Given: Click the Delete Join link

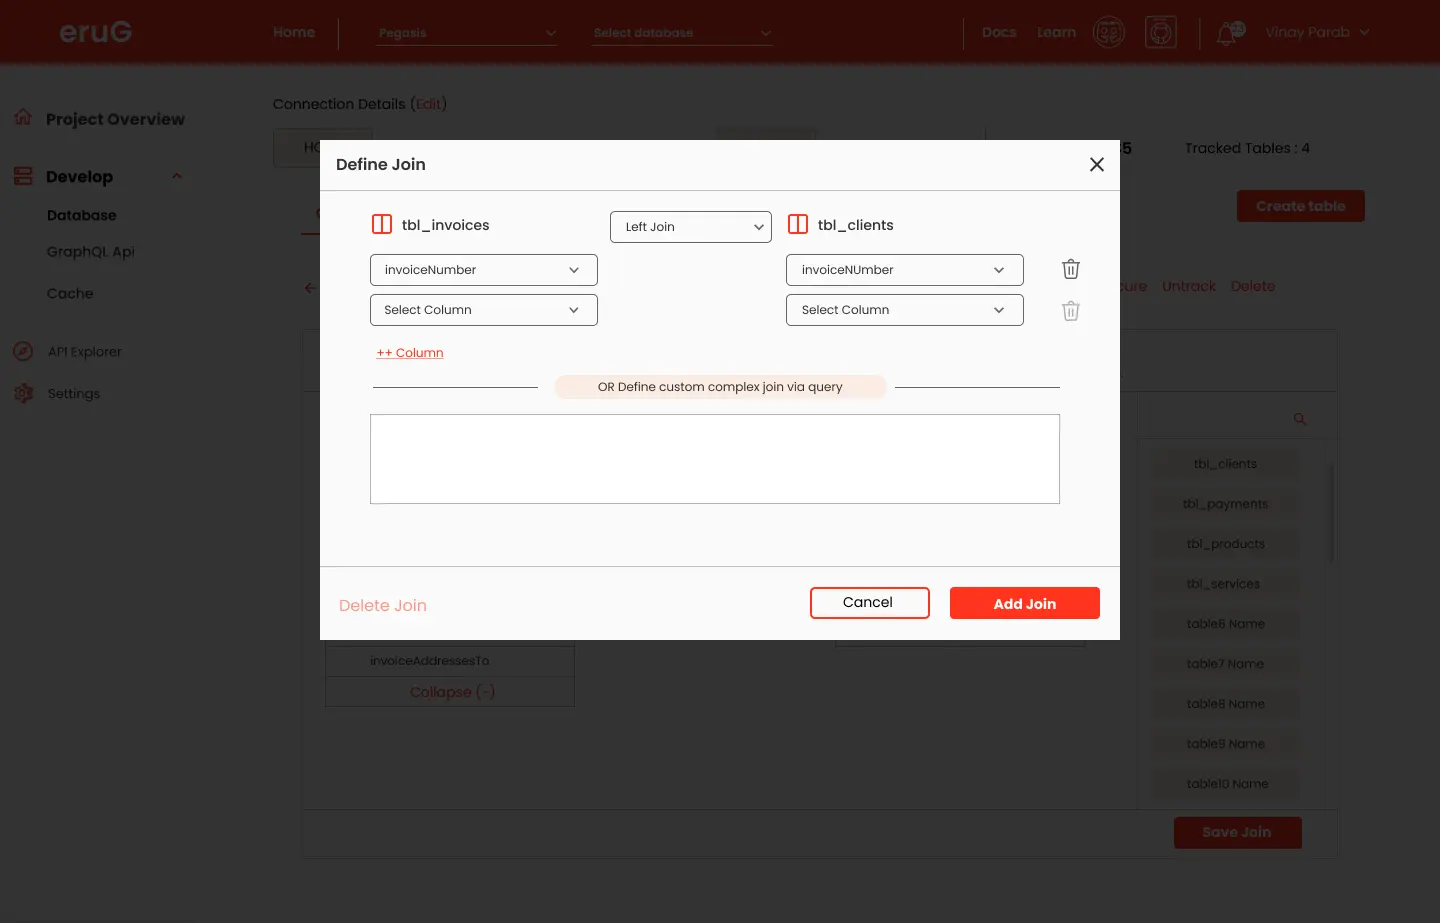Looking at the screenshot, I should tap(383, 606).
